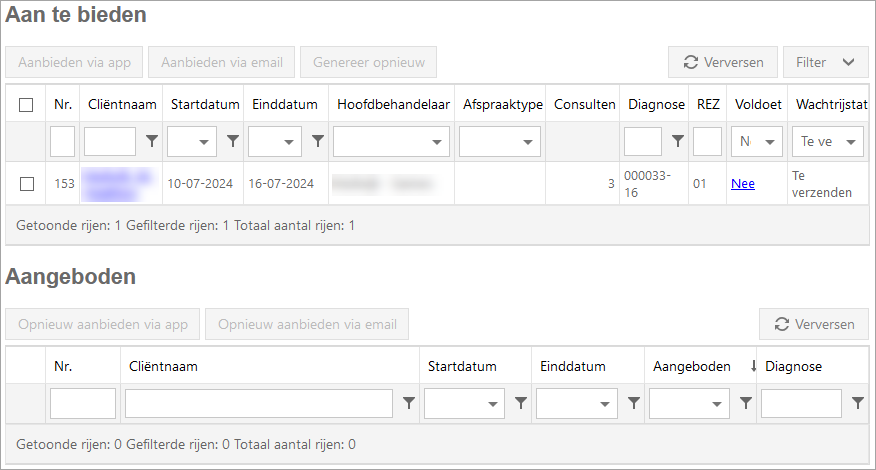Image resolution: width=876 pixels, height=470 pixels.
Task: Click the Cliëntnaam filter funnel icon in the Aangeboden table
Action: 408,403
